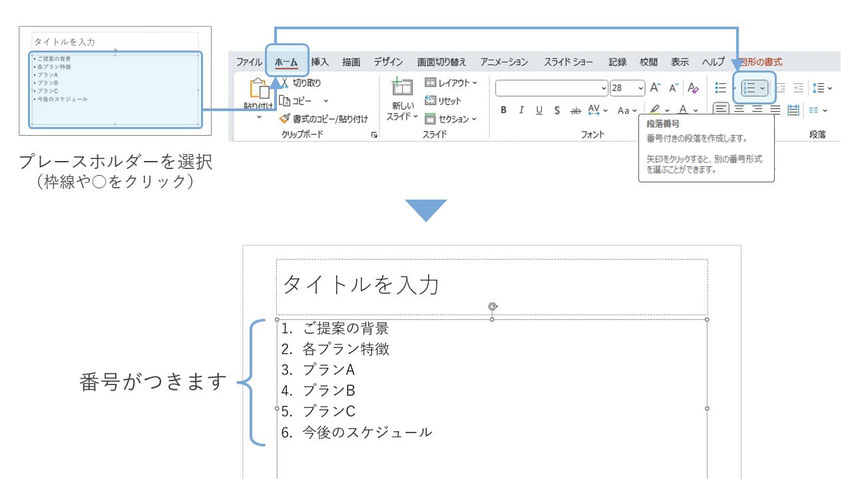
Task: Click the Format Painter (書式のコピー/貼り付け) brush
Action: (284, 118)
